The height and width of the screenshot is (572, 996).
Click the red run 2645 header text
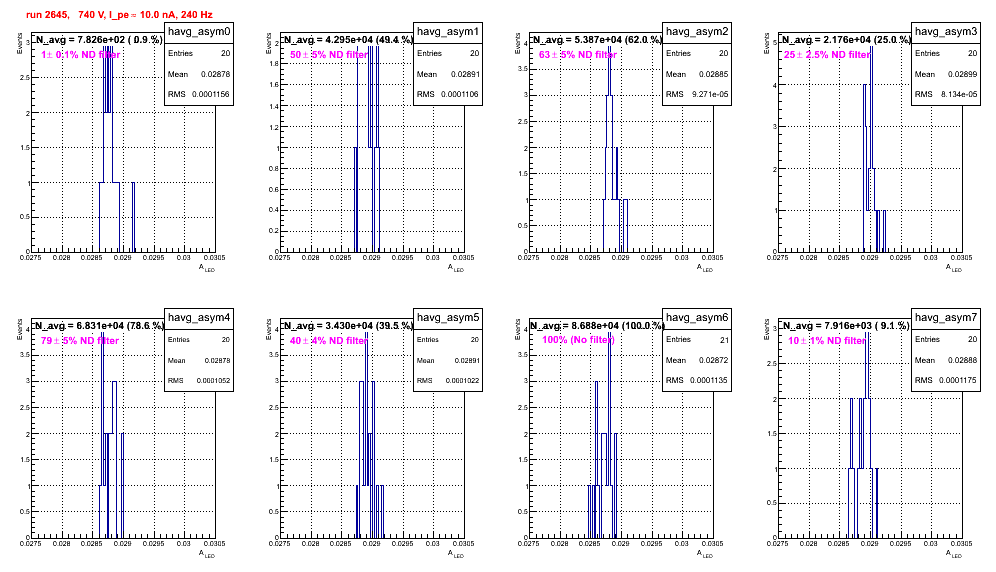tap(119, 14)
